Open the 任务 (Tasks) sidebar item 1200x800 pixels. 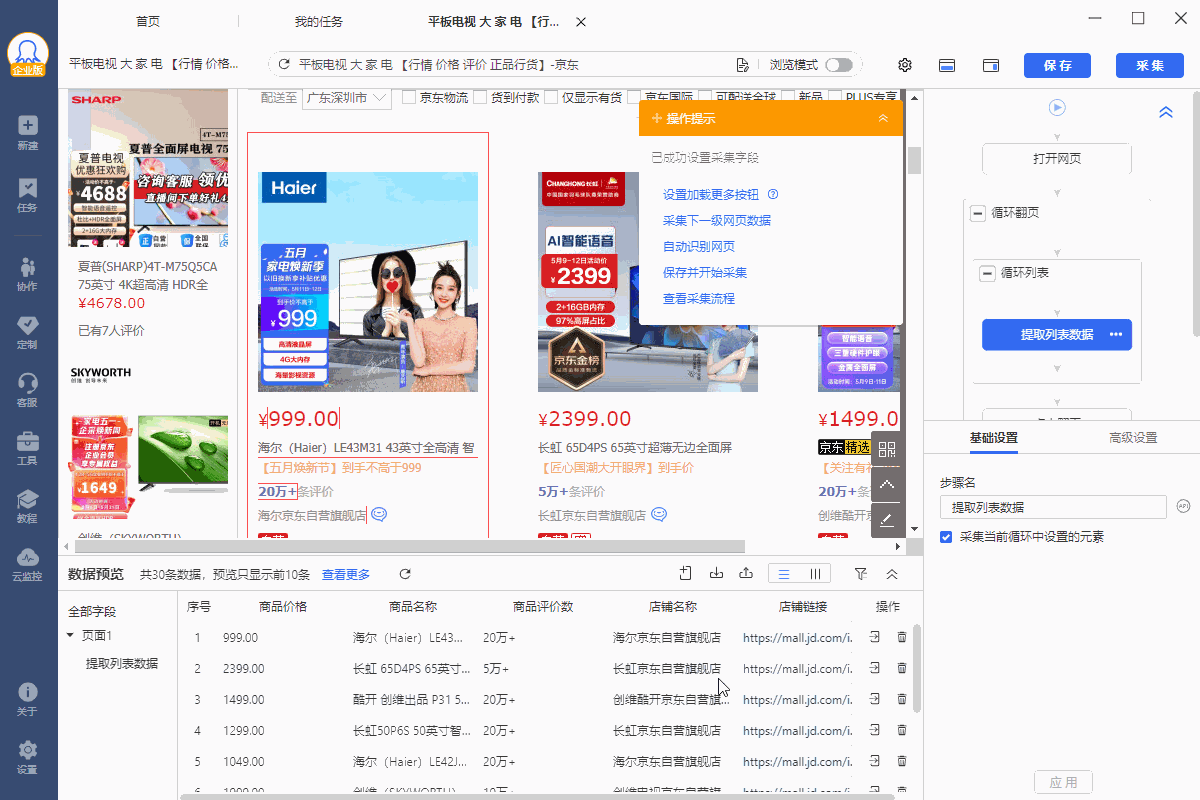click(x=28, y=195)
